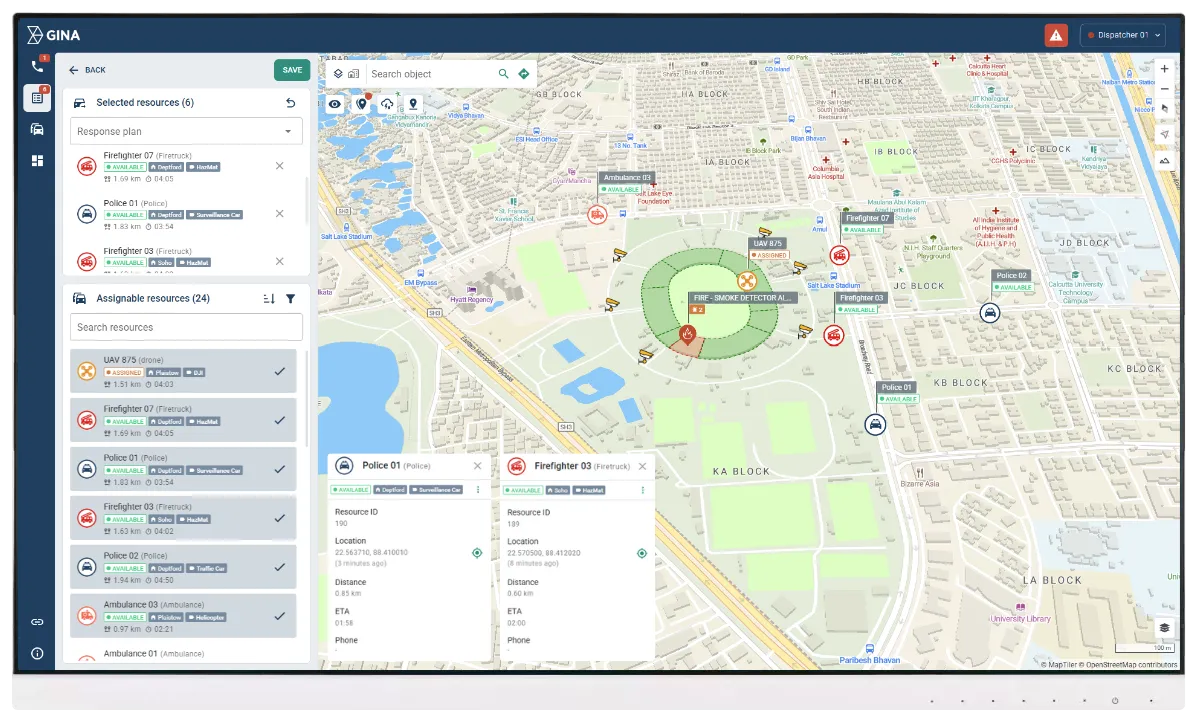Toggle Police 01 checkmark in assignable list
This screenshot has width=1200, height=718.
click(x=279, y=469)
